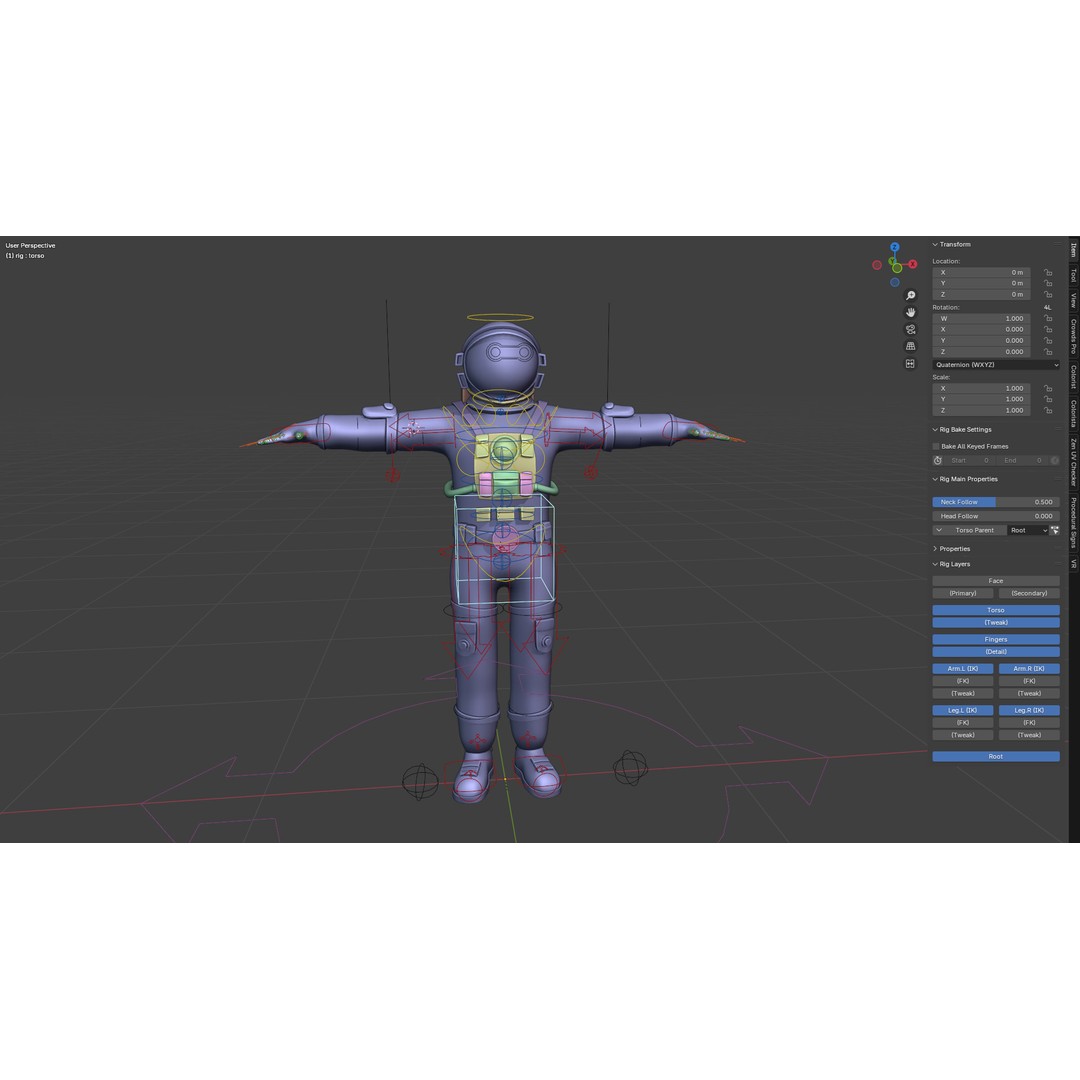Click the Toggle Local View icon
Image resolution: width=1080 pixels, height=1080 pixels.
(909, 362)
